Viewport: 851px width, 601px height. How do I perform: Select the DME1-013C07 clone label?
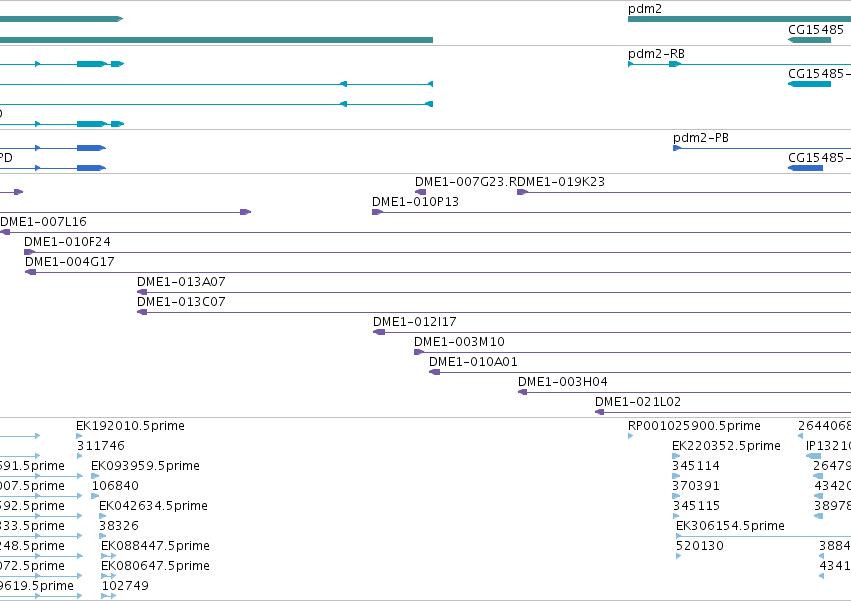click(x=181, y=302)
